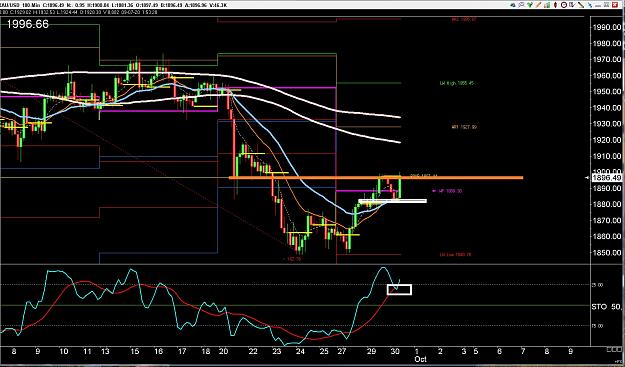The width and height of the screenshot is (625, 367).
Task: Click the date 13 on time axis
Action: (x=104, y=351)
